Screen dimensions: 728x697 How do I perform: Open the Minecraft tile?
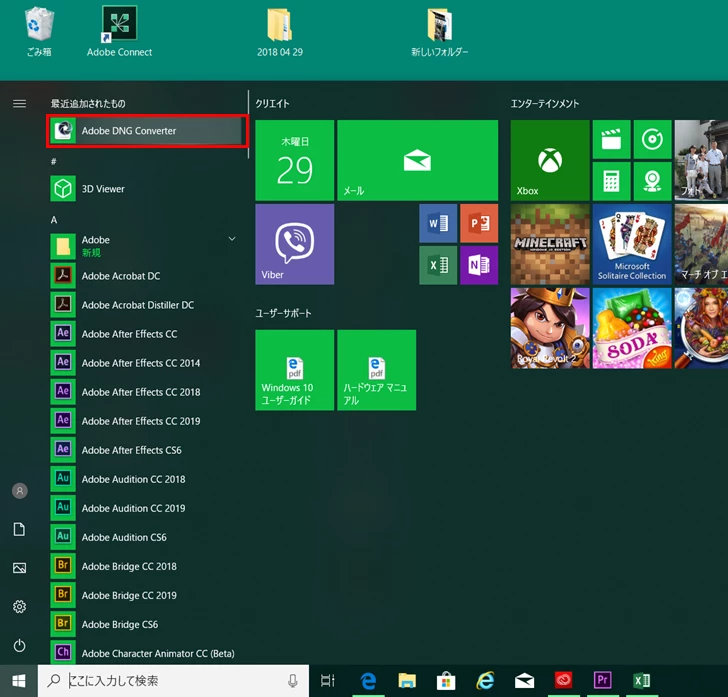[550, 244]
